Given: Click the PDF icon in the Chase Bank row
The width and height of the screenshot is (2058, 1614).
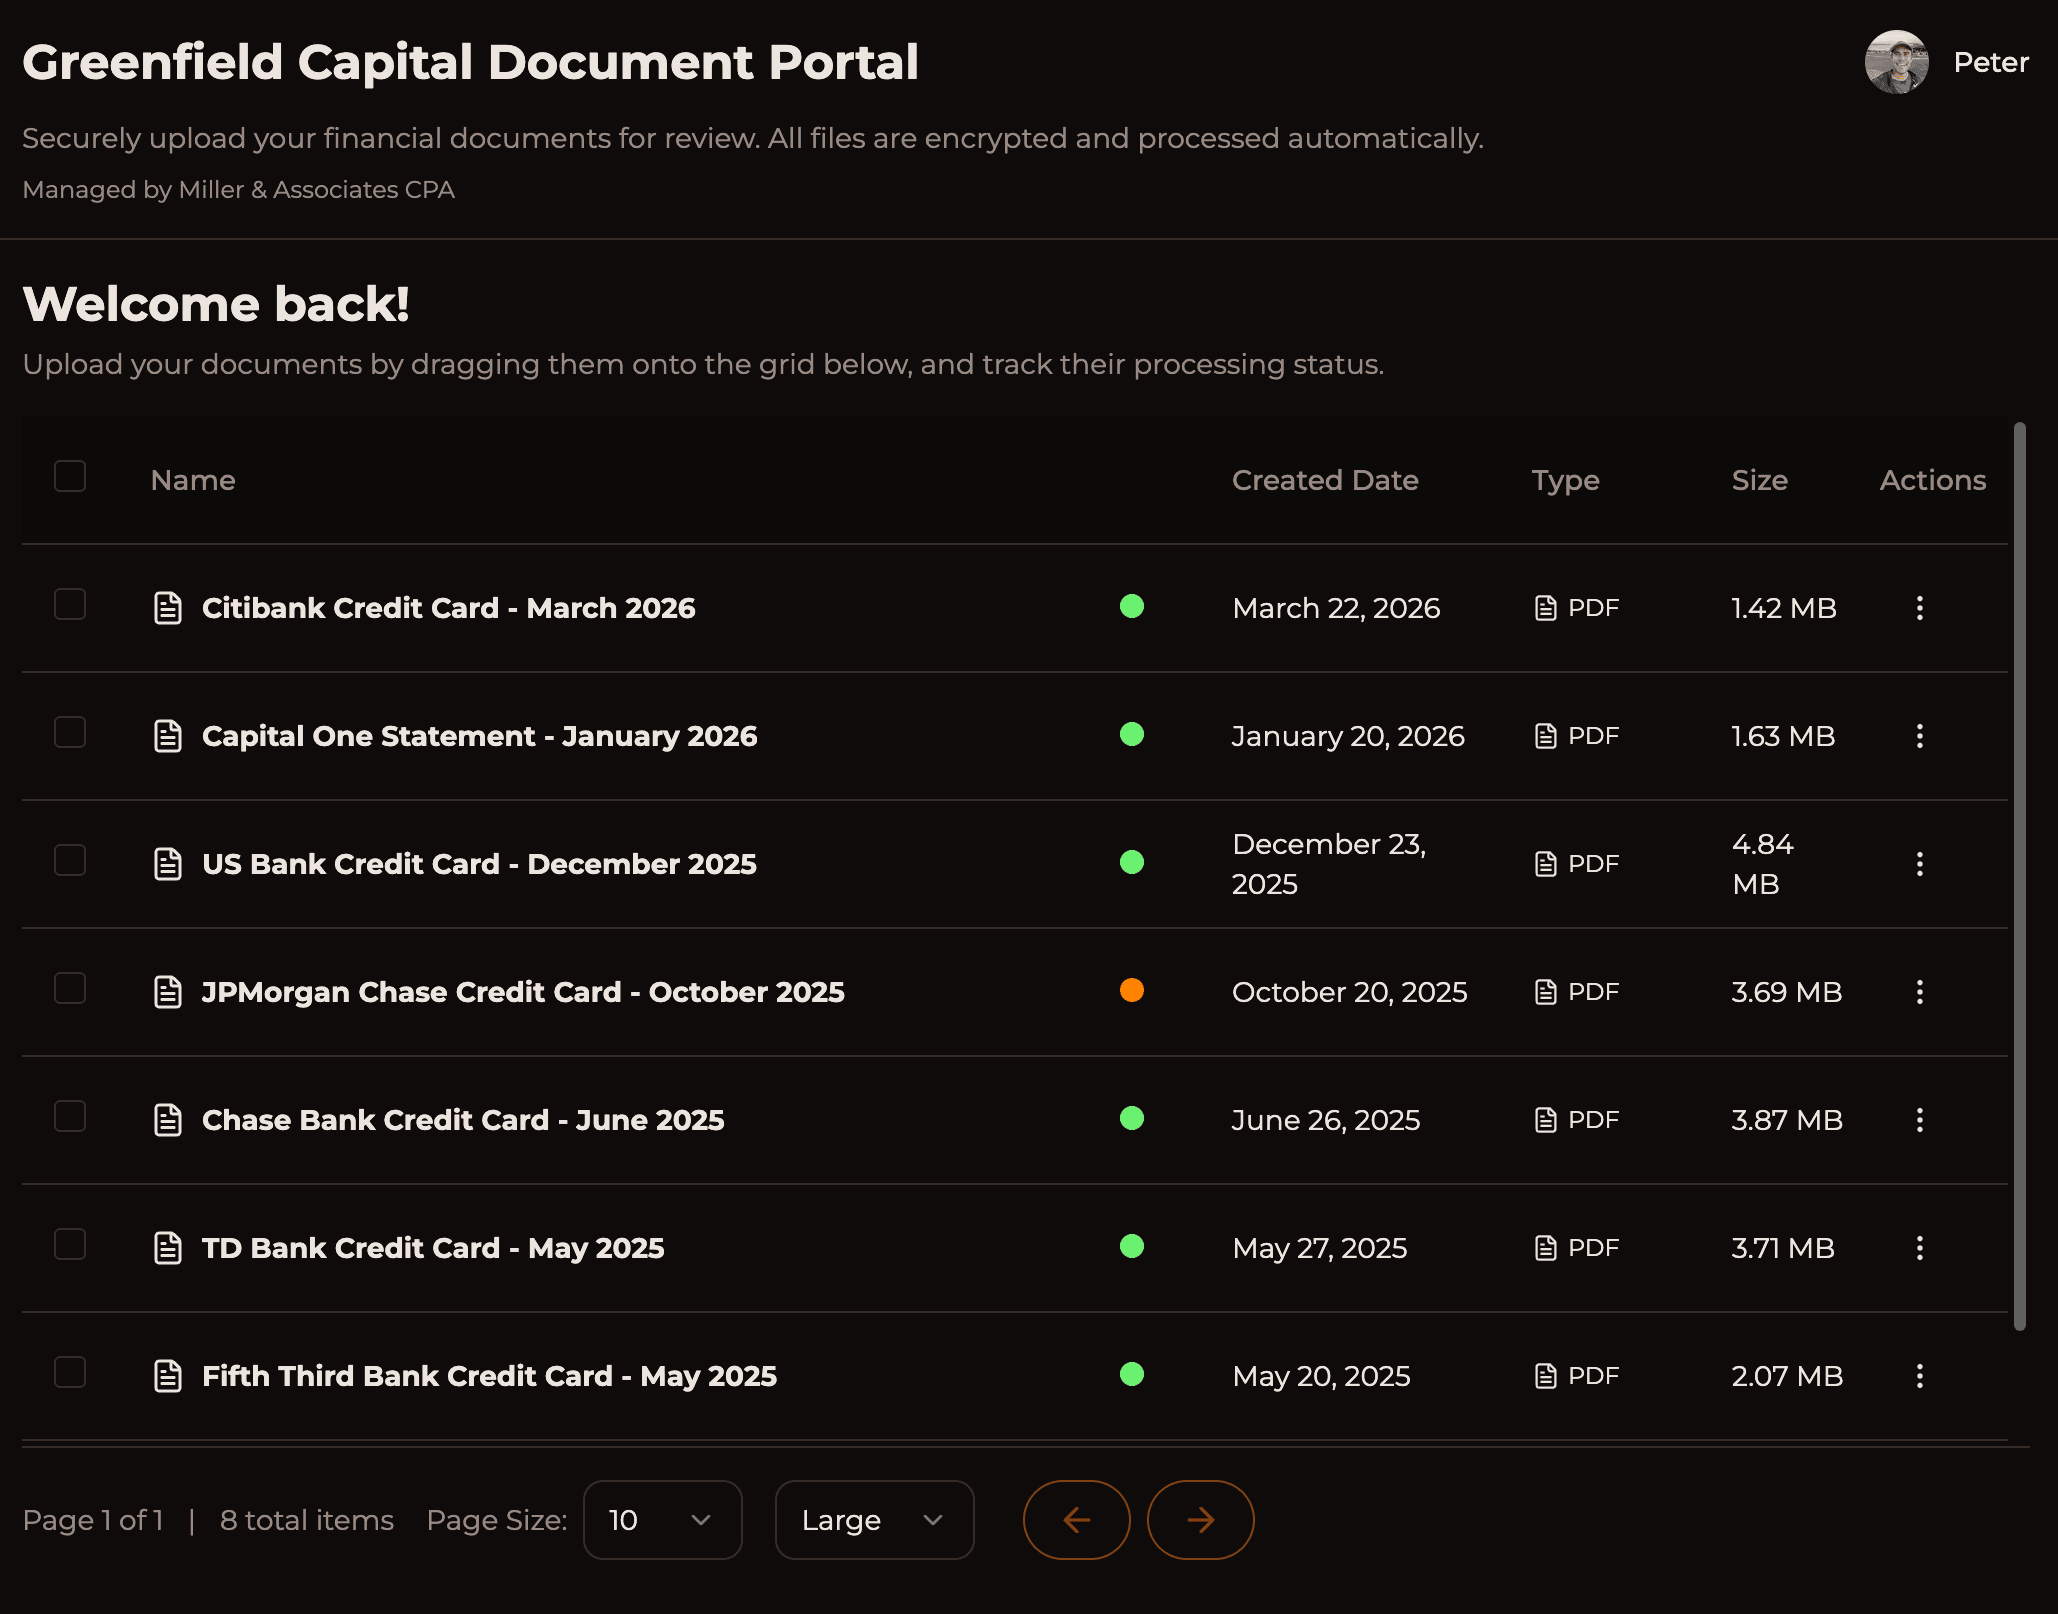Looking at the screenshot, I should (x=1546, y=1119).
